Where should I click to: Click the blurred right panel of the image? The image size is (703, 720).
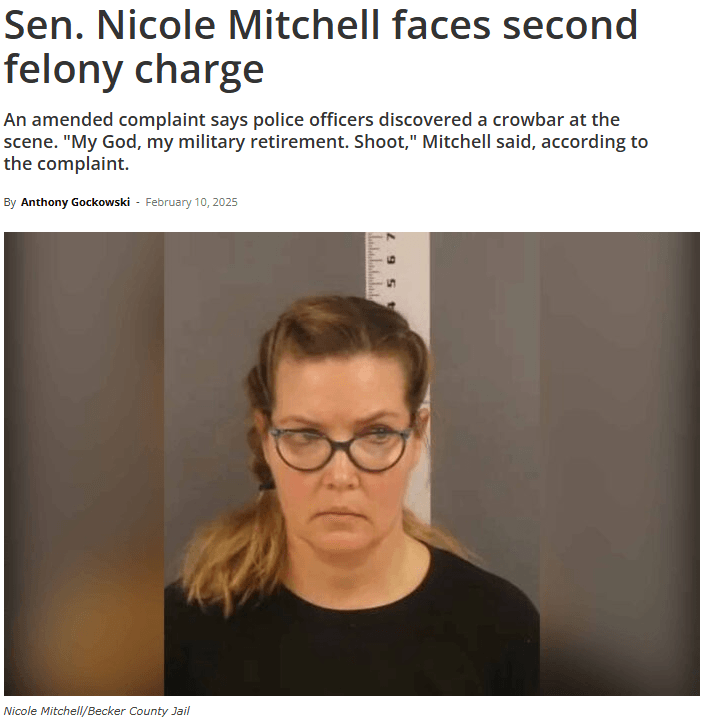(619, 464)
